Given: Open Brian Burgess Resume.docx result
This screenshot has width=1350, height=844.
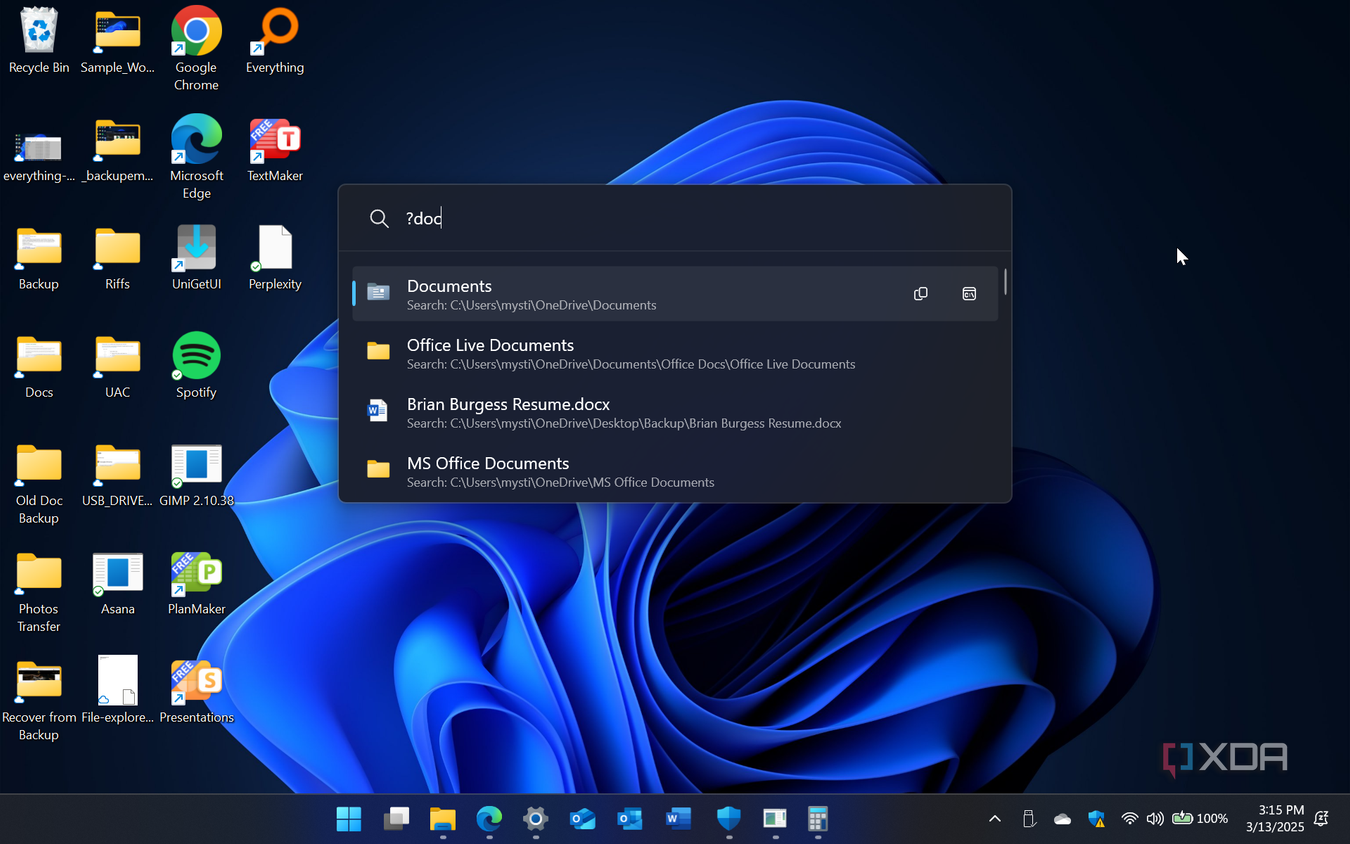Looking at the screenshot, I should (675, 412).
